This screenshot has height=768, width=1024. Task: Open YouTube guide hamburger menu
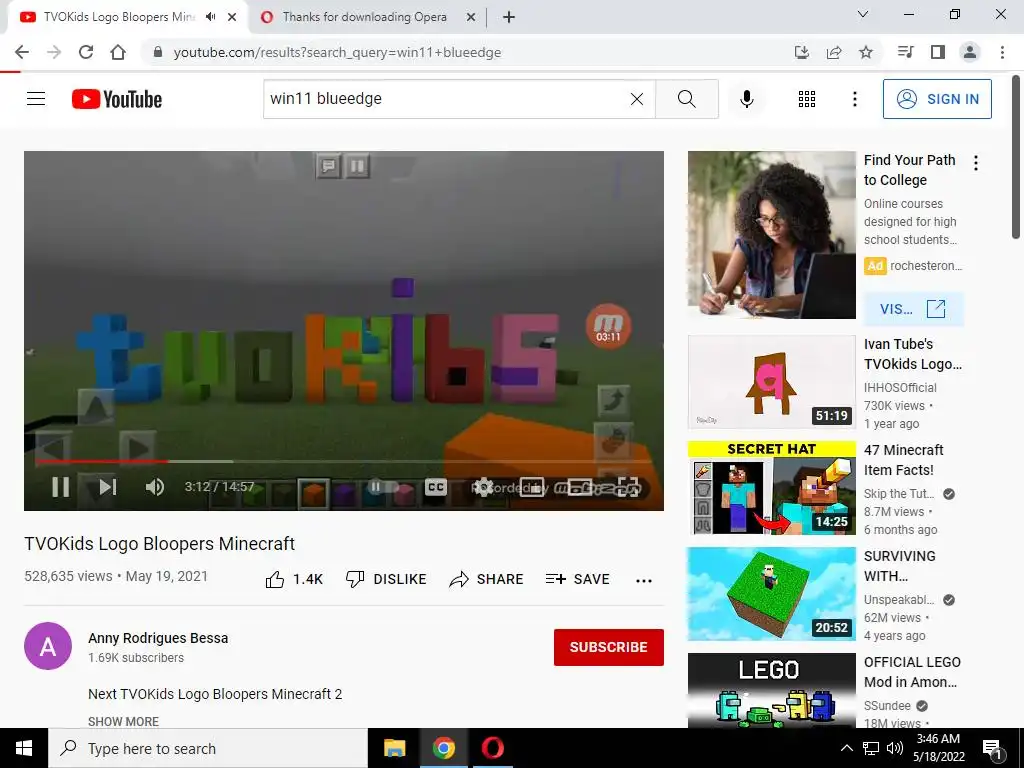tap(36, 99)
